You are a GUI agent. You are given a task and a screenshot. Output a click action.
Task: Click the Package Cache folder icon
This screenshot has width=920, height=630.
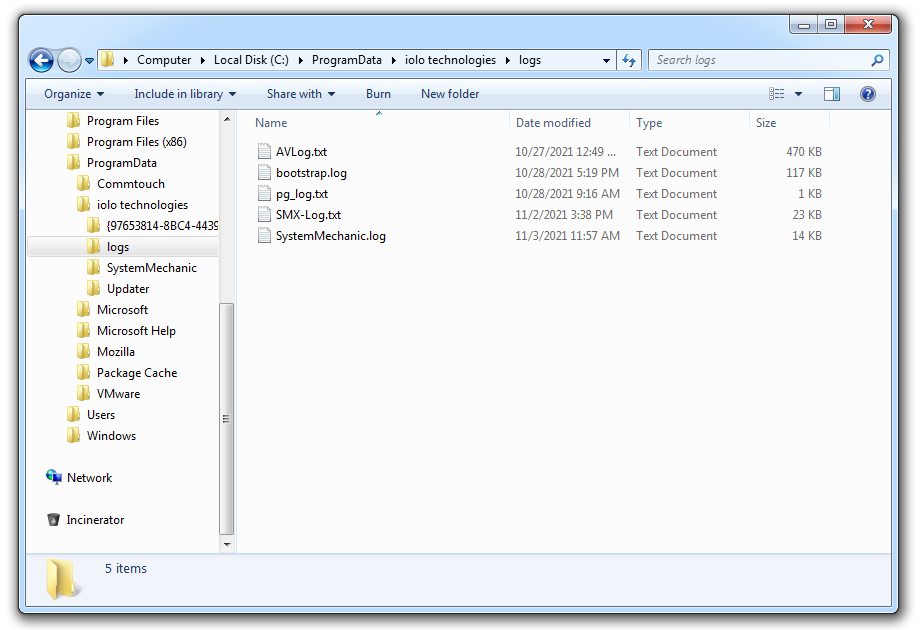[83, 373]
